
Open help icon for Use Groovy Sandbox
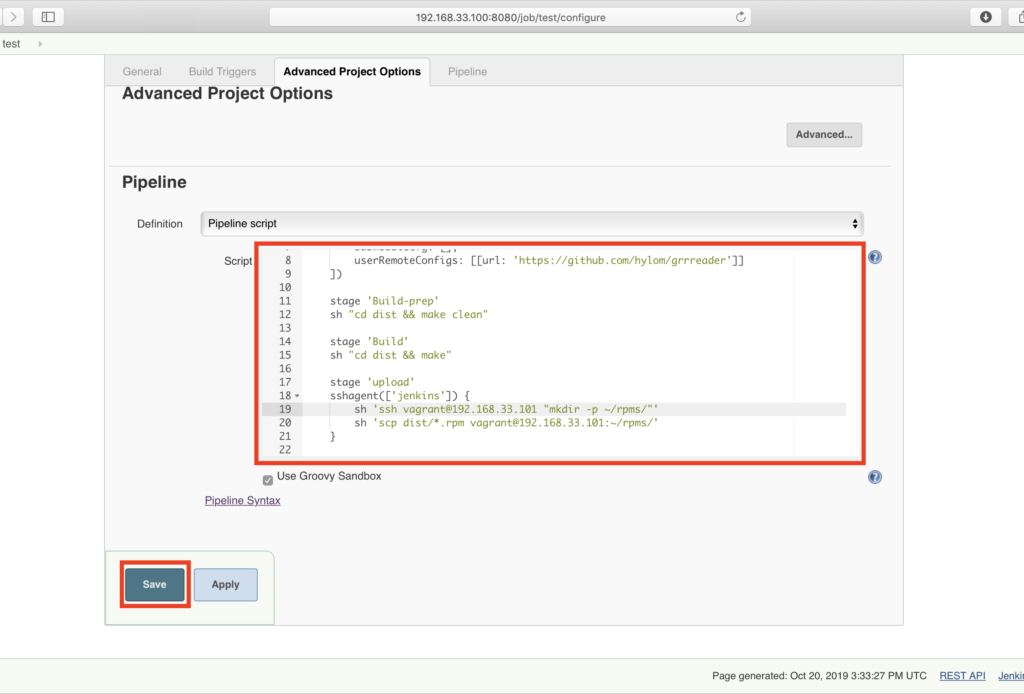874,477
